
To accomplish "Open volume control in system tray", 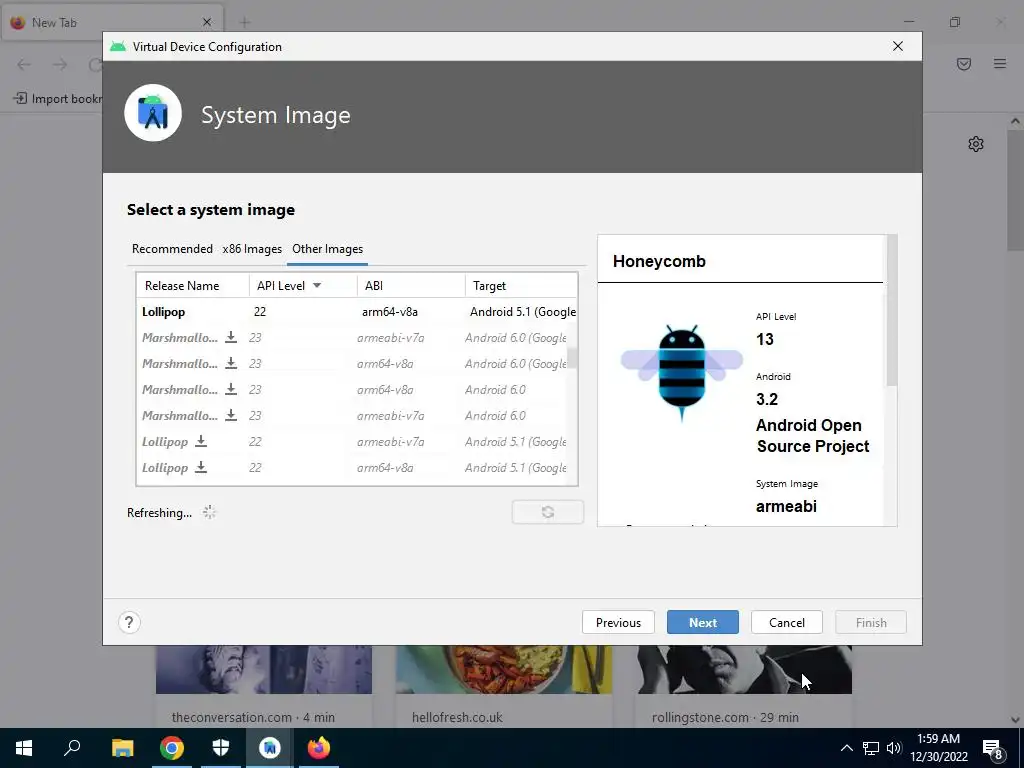I will 894,748.
